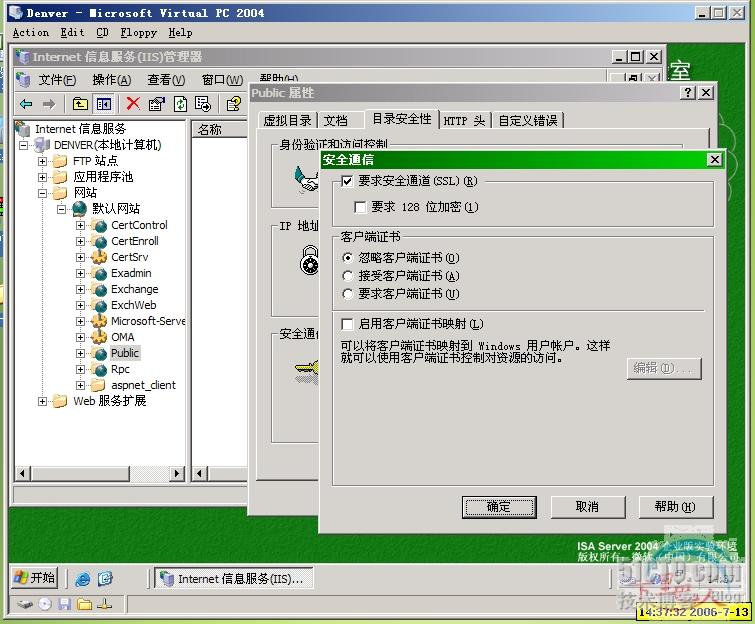The image size is (755, 624).
Task: Expand the Public node
Action: click(x=80, y=353)
